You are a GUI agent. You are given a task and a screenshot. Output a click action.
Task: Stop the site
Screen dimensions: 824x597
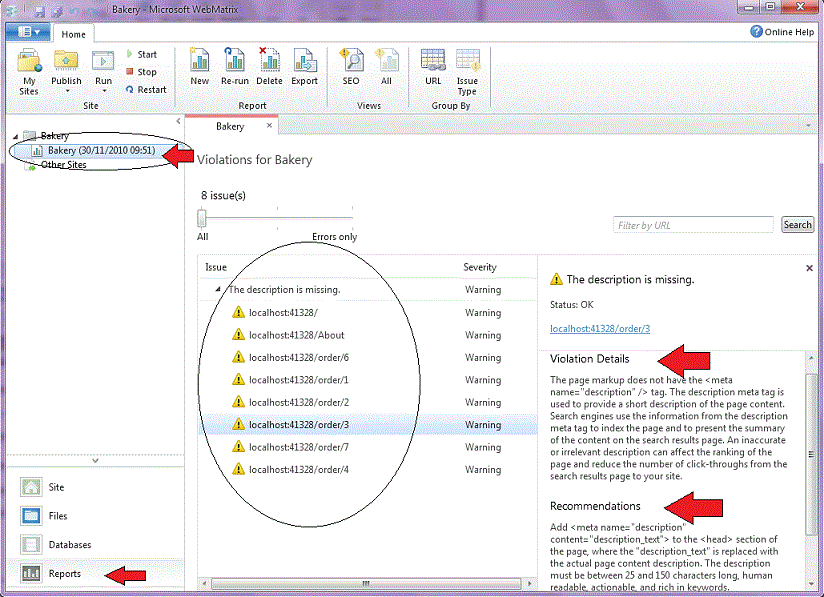click(141, 72)
